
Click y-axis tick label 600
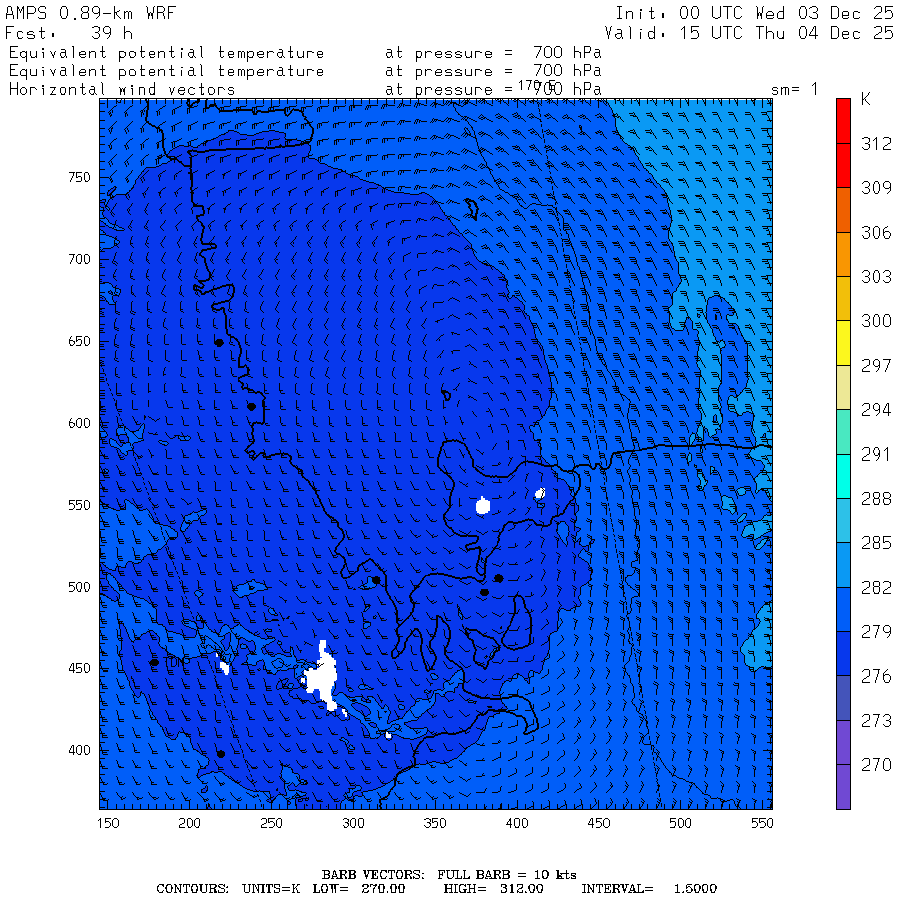[79, 424]
